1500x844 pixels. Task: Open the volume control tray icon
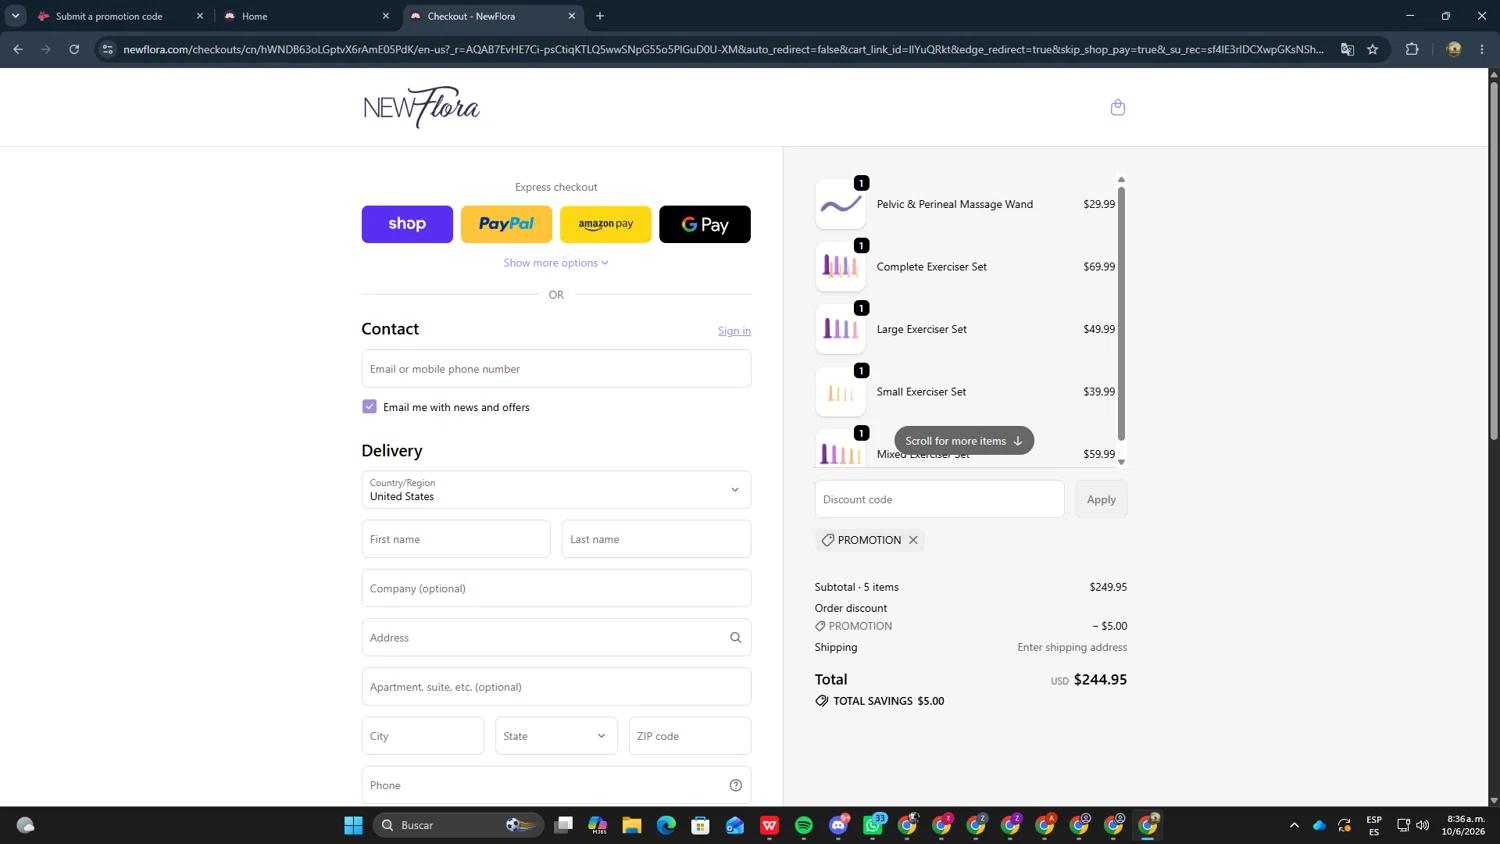1422,825
